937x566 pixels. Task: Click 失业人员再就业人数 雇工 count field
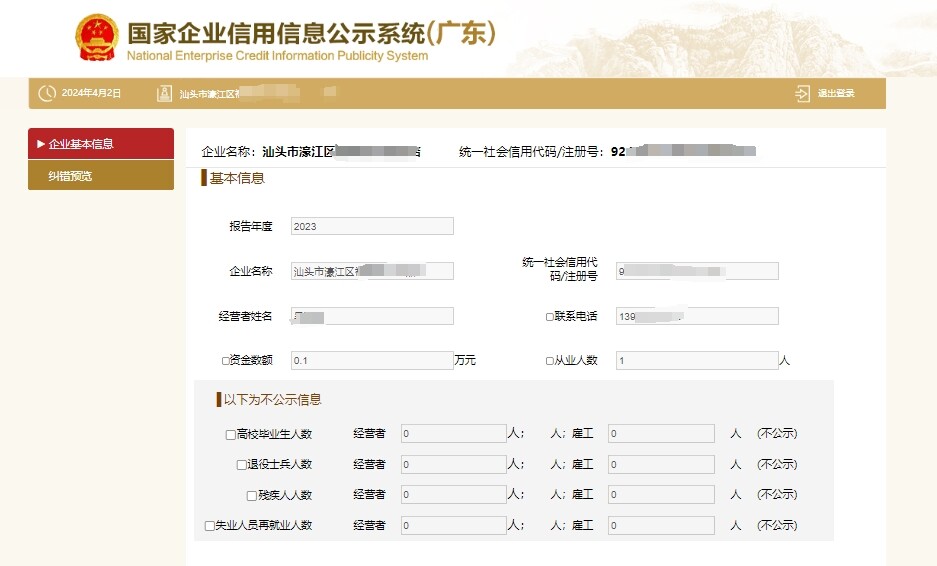[661, 525]
